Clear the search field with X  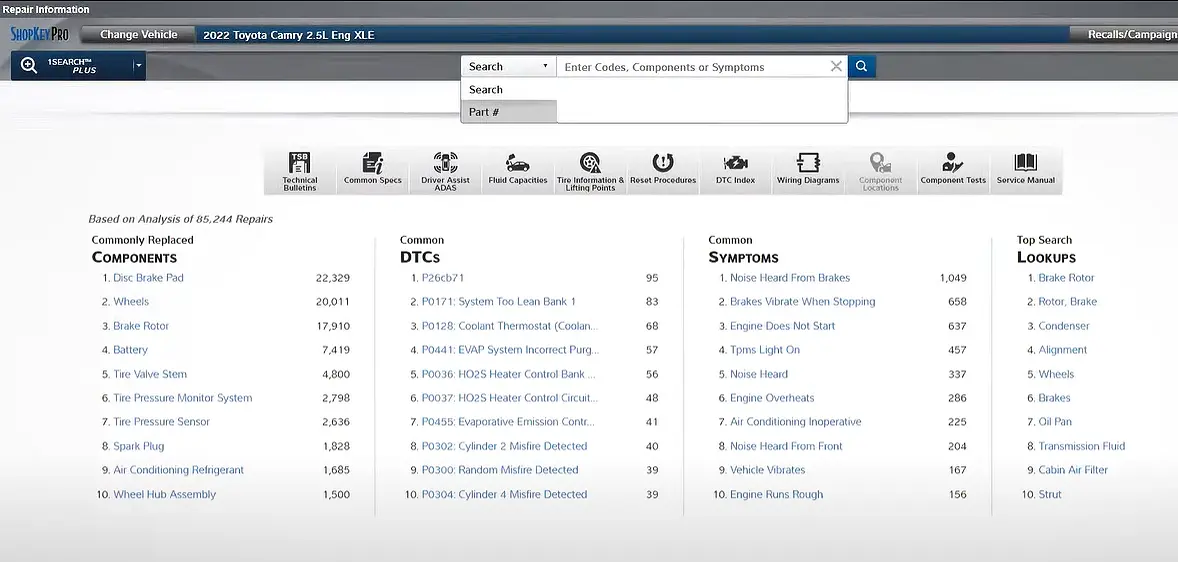point(836,67)
